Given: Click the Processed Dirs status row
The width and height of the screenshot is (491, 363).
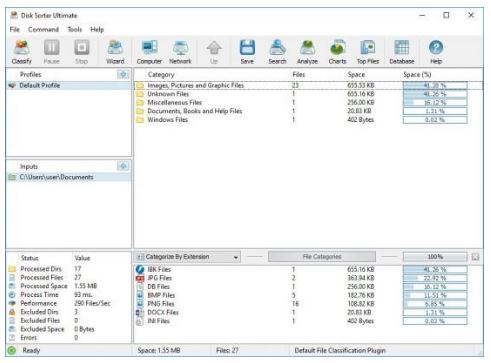Looking at the screenshot, I should (x=68, y=269).
